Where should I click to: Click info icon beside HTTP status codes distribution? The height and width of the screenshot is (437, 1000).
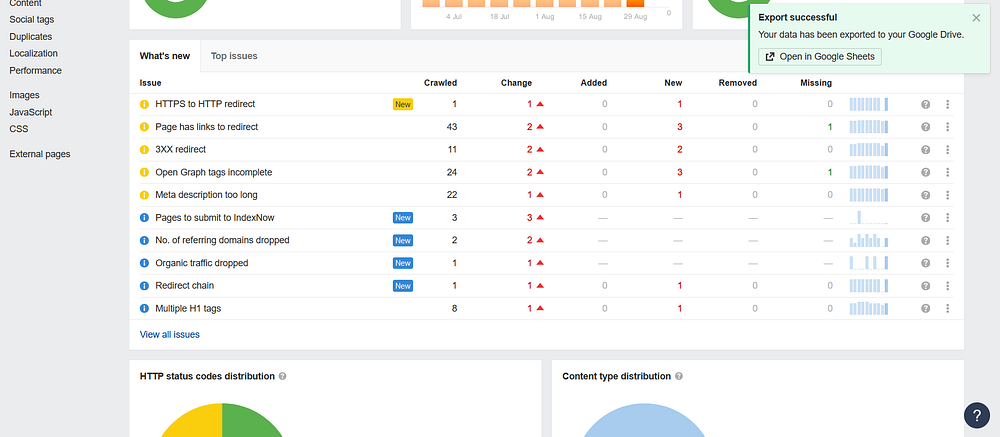283,376
